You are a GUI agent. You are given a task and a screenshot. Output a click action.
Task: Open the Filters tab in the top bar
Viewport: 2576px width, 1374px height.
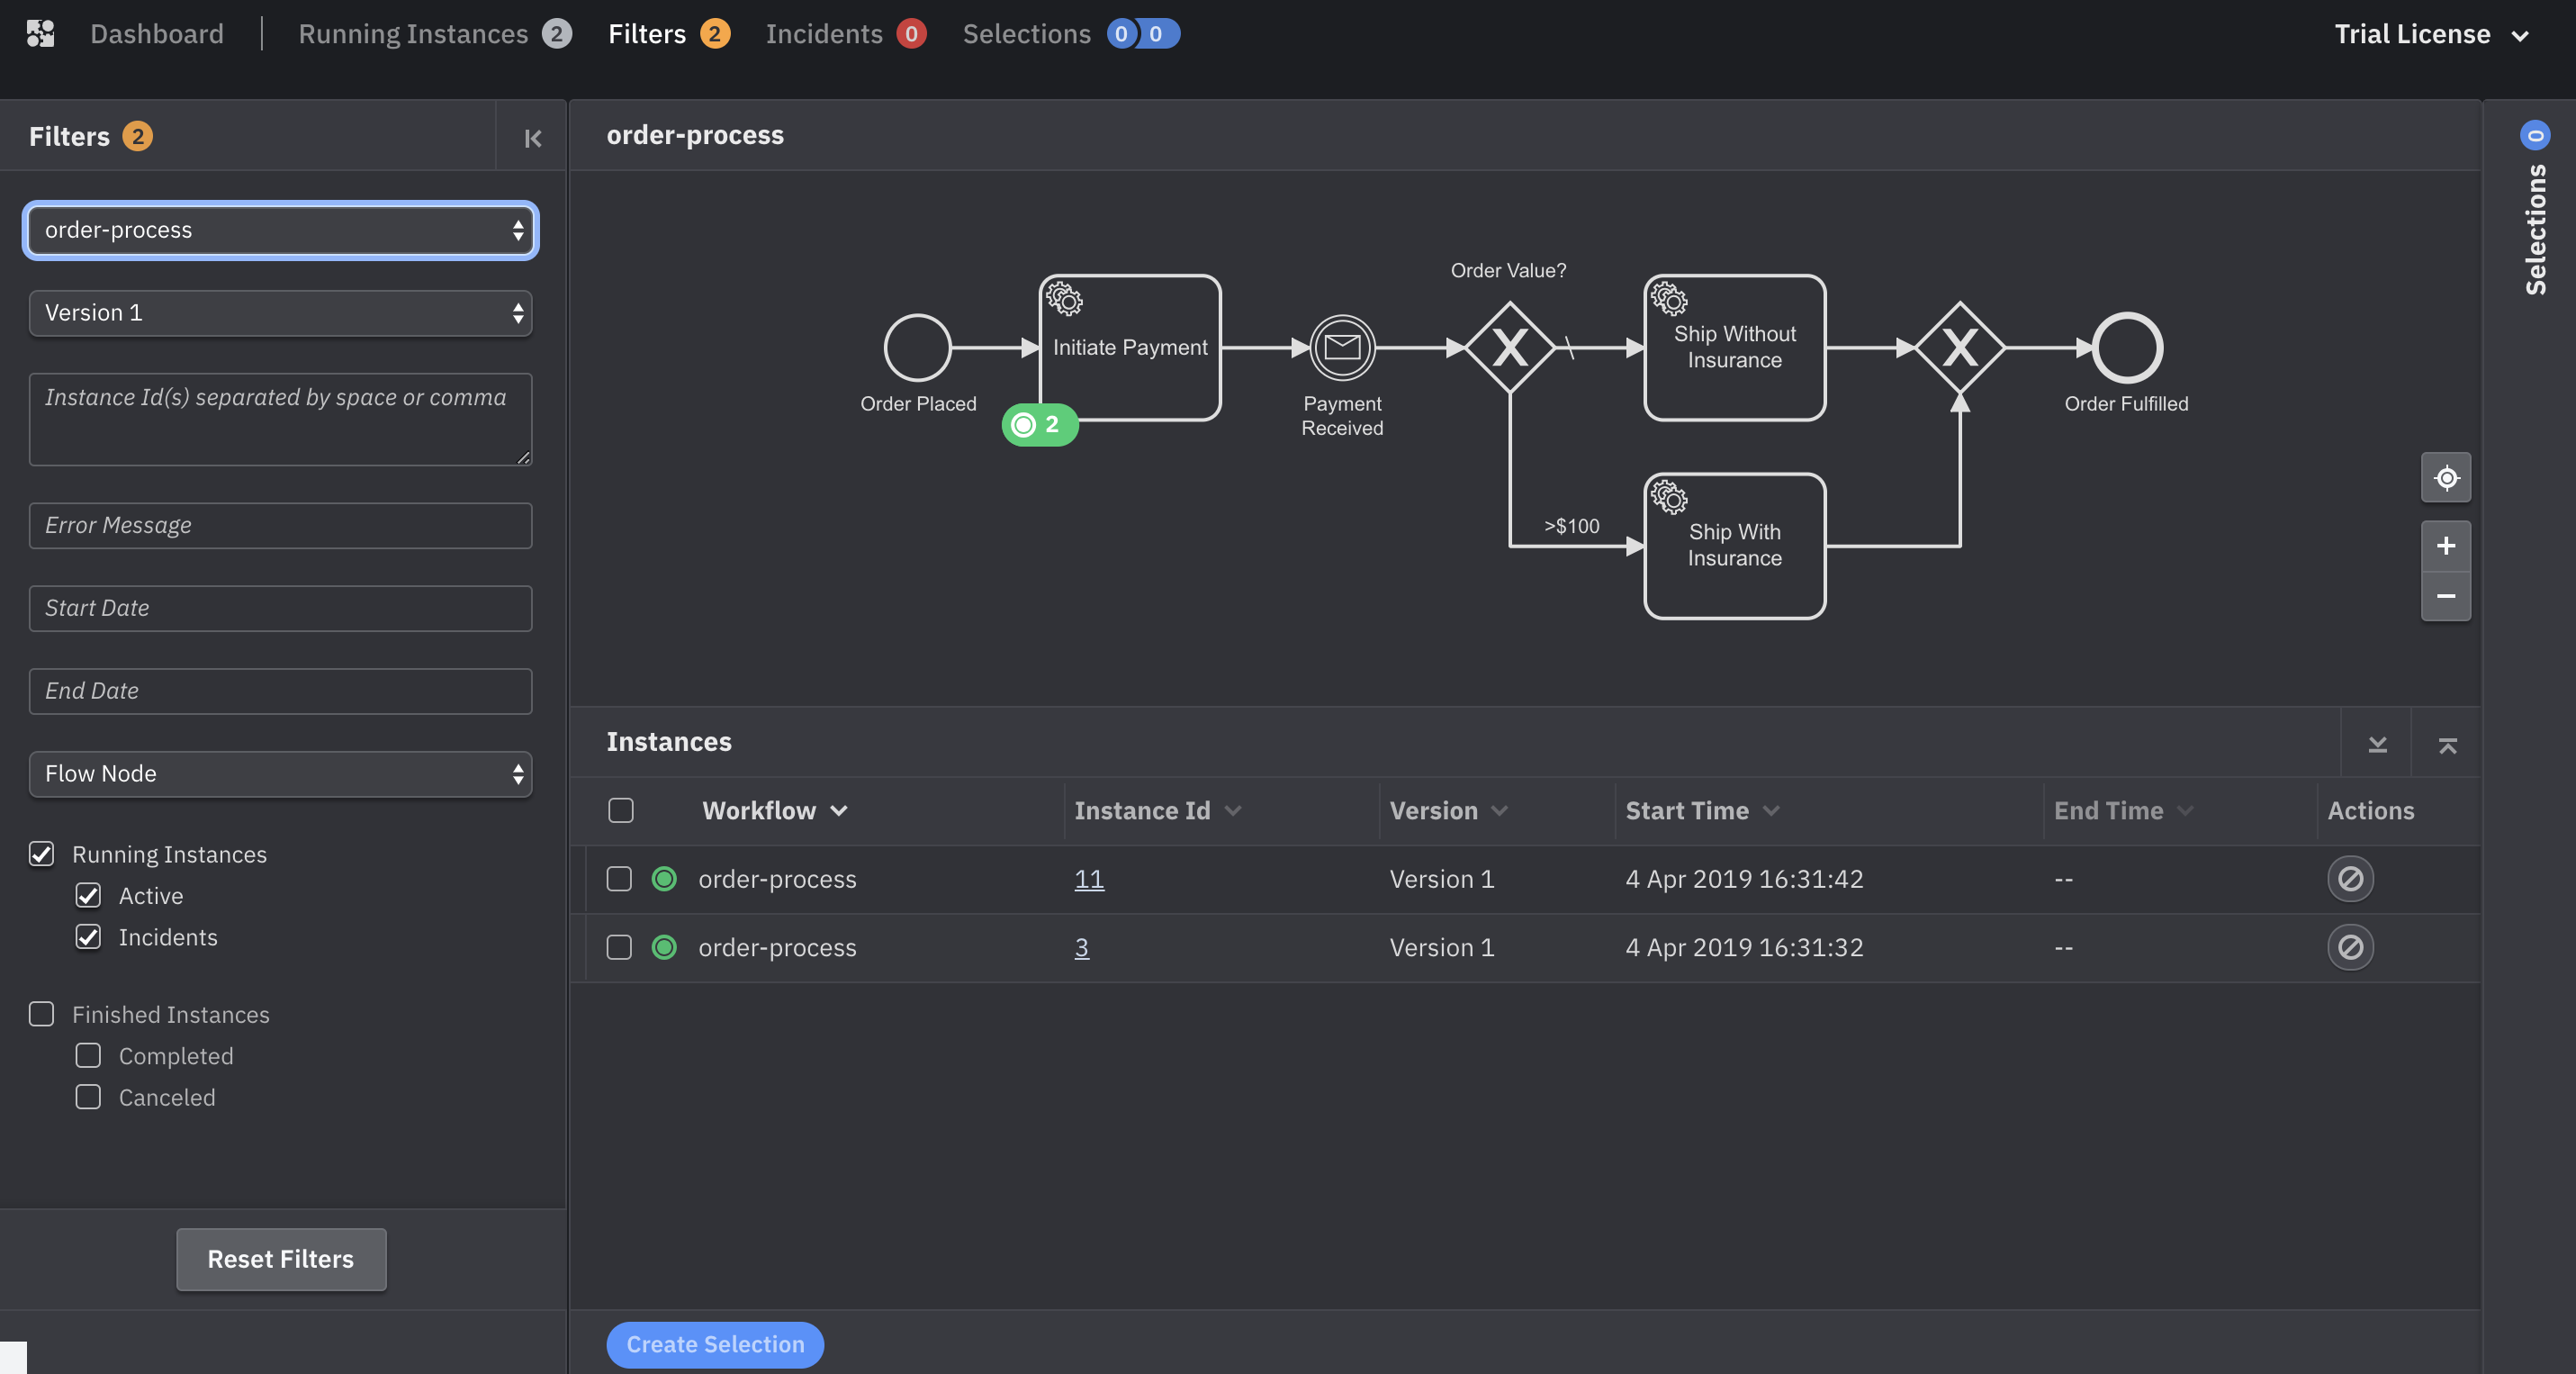pos(668,34)
